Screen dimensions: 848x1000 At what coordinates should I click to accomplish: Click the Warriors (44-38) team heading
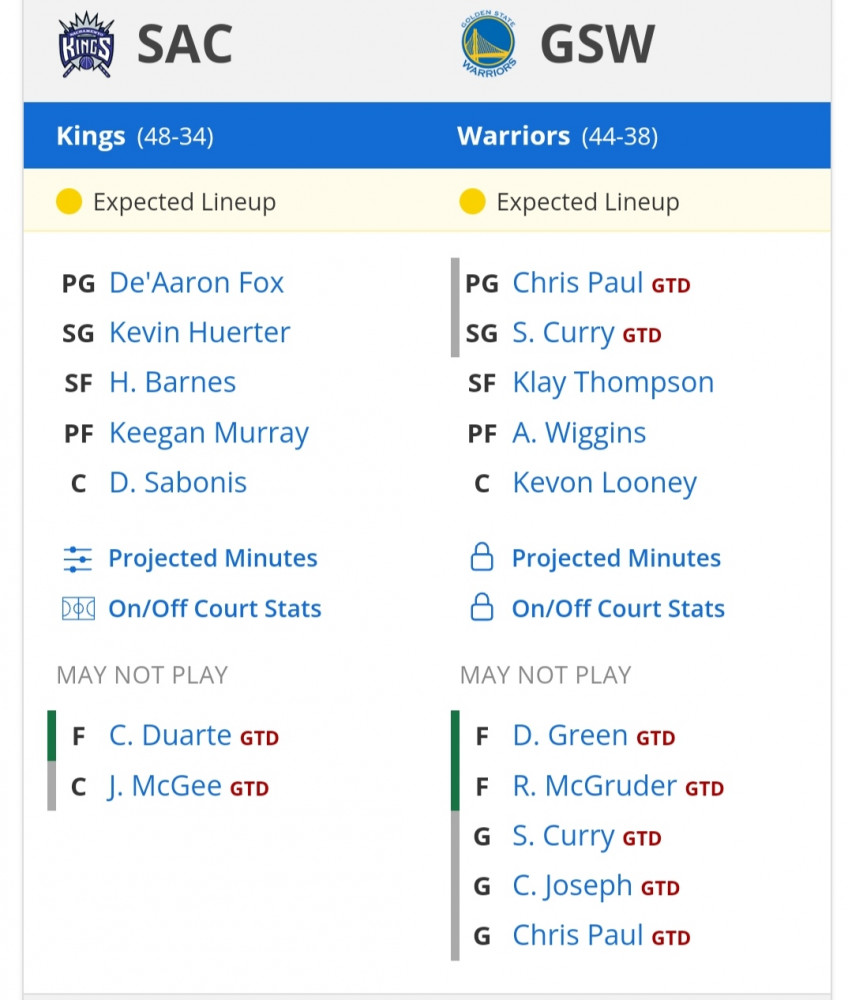[x=557, y=136]
